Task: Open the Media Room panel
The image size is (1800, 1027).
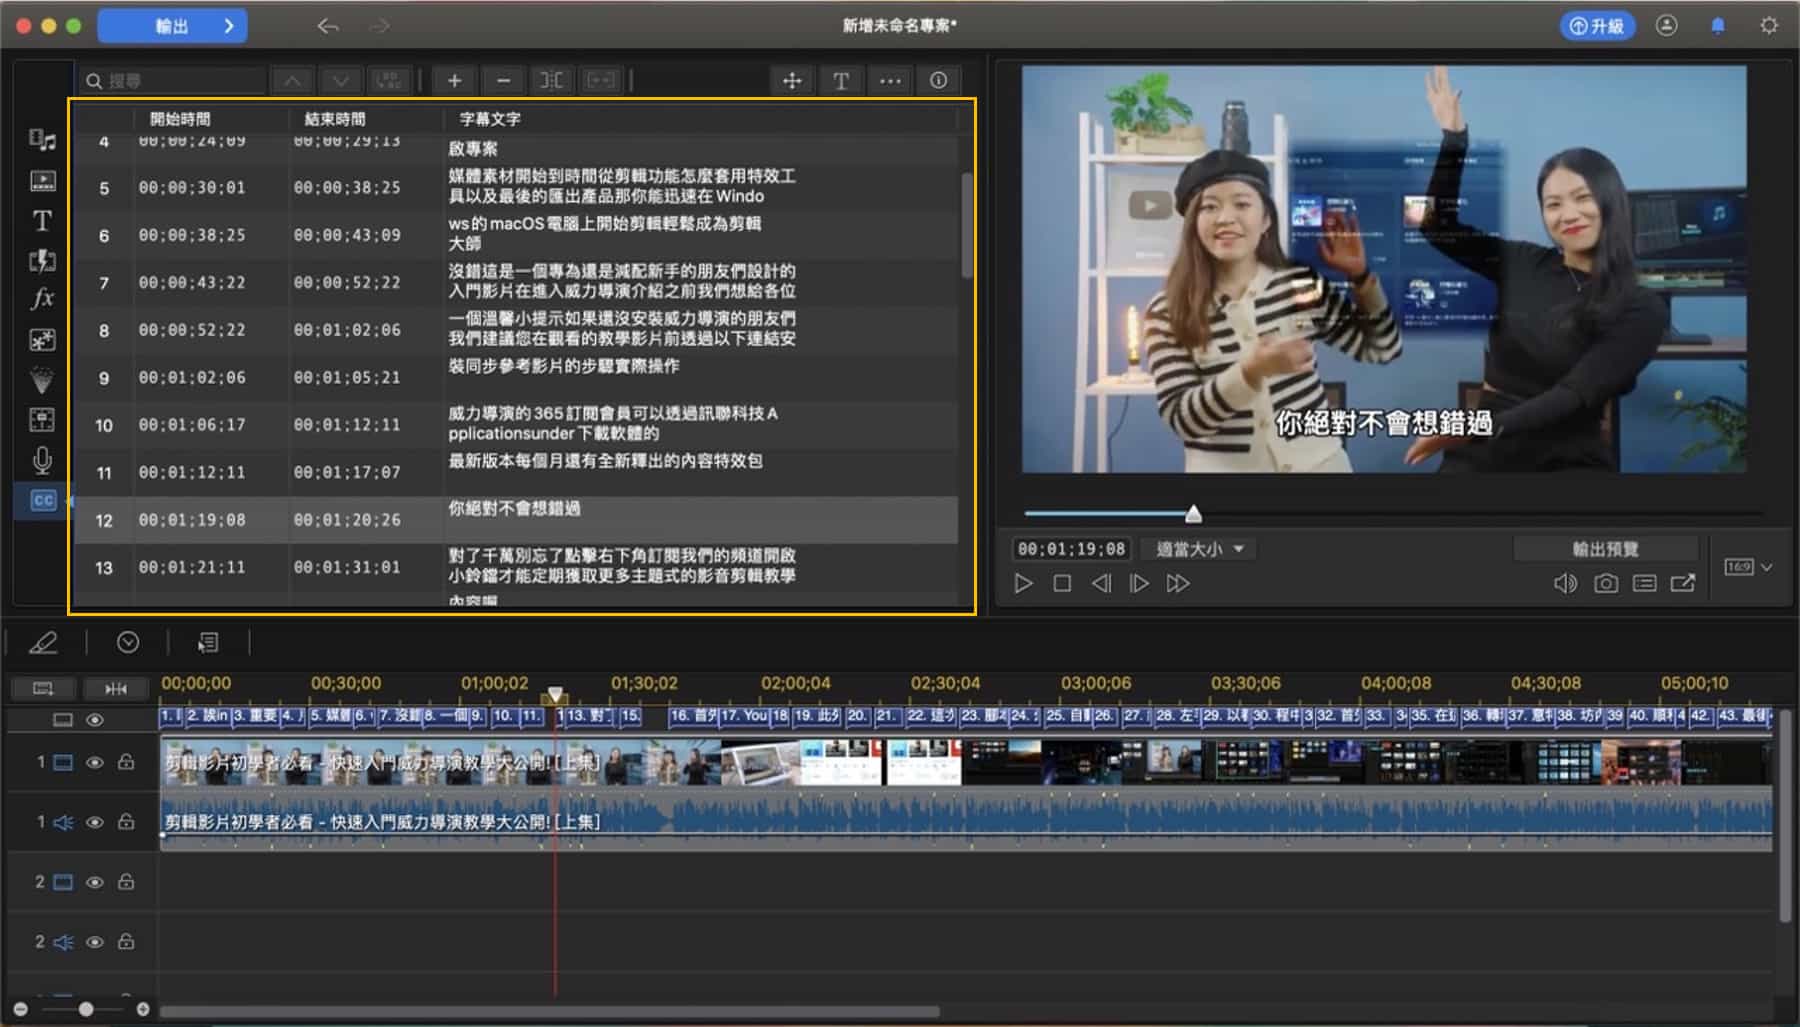Action: (42, 139)
